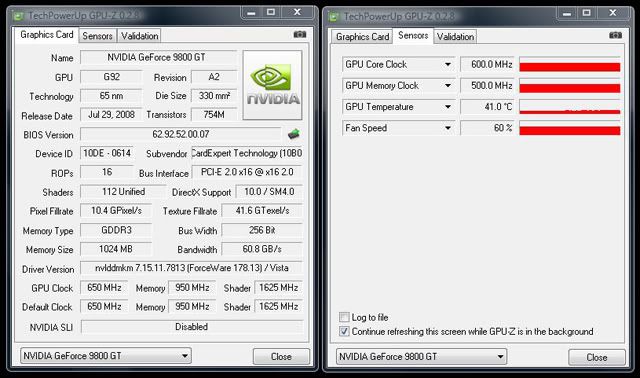The width and height of the screenshot is (640, 378).
Task: Open the Fan Speed sensor dropdown
Action: click(448, 128)
